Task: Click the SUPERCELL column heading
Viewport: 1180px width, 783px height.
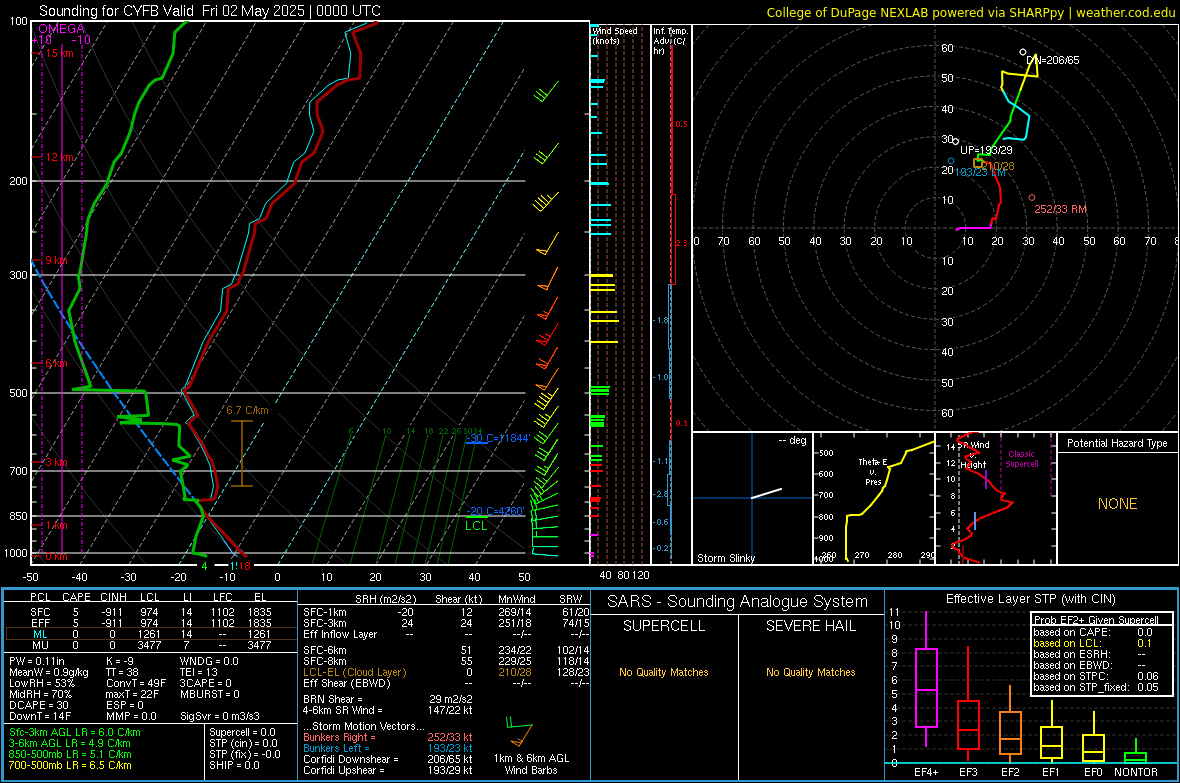Action: pyautogui.click(x=664, y=626)
